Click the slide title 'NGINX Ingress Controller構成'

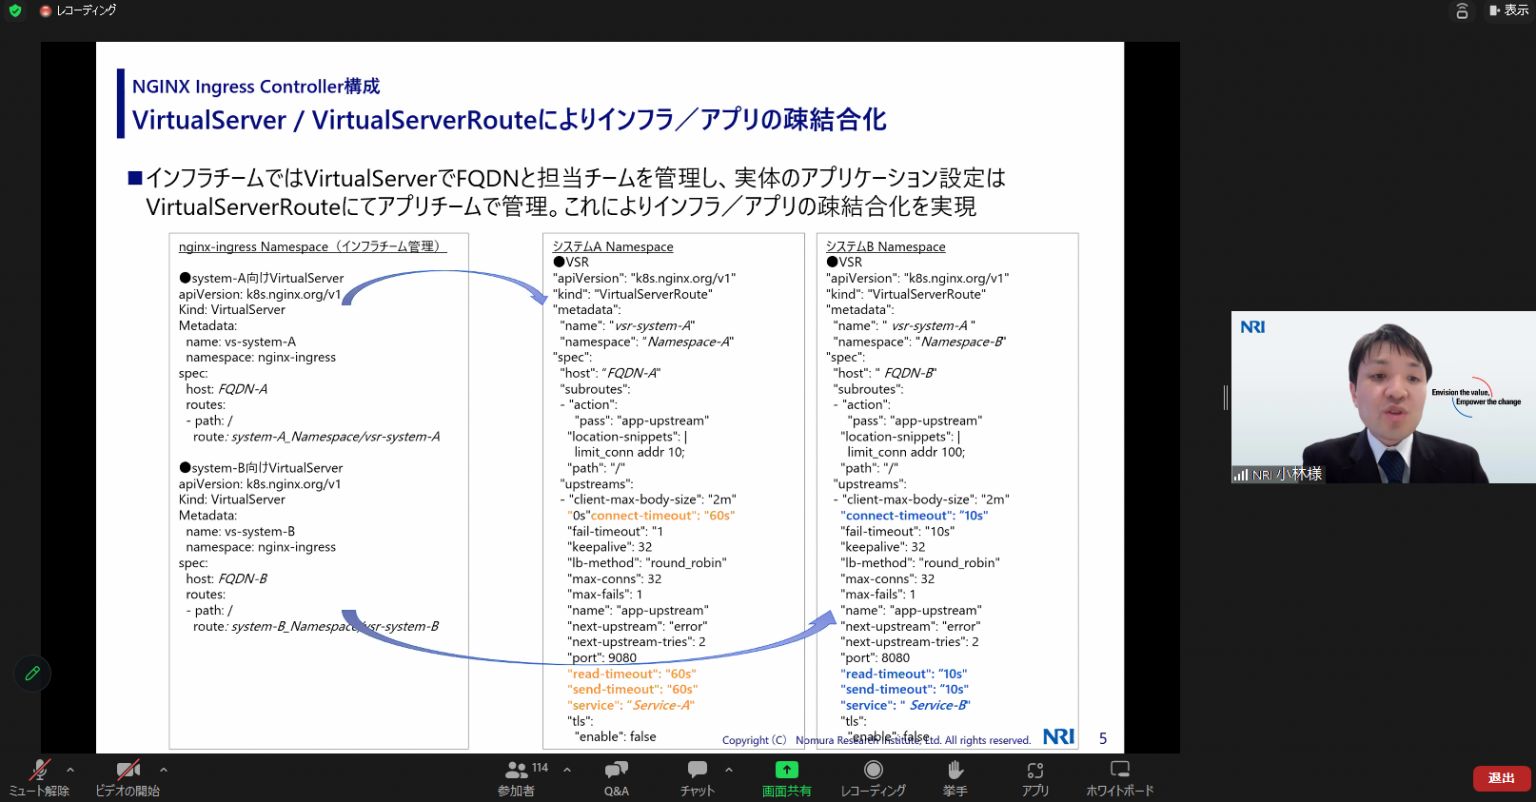[x=256, y=86]
